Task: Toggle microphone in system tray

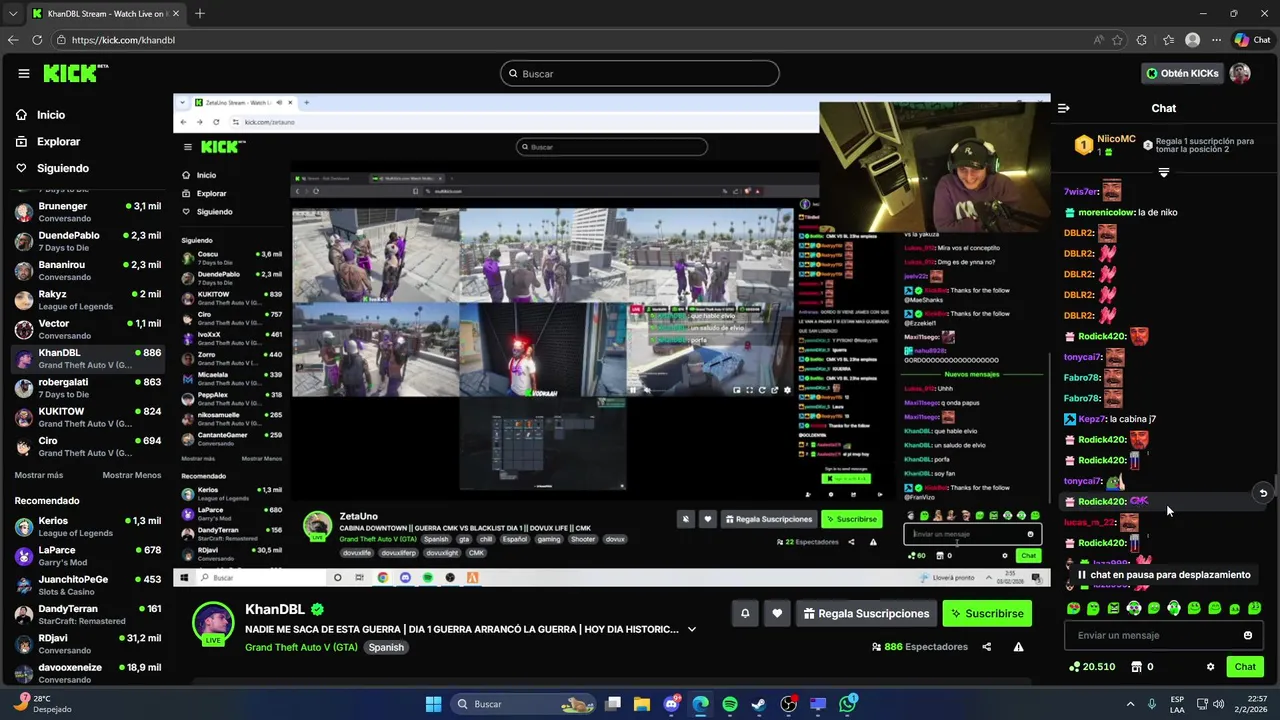Action: [1152, 704]
